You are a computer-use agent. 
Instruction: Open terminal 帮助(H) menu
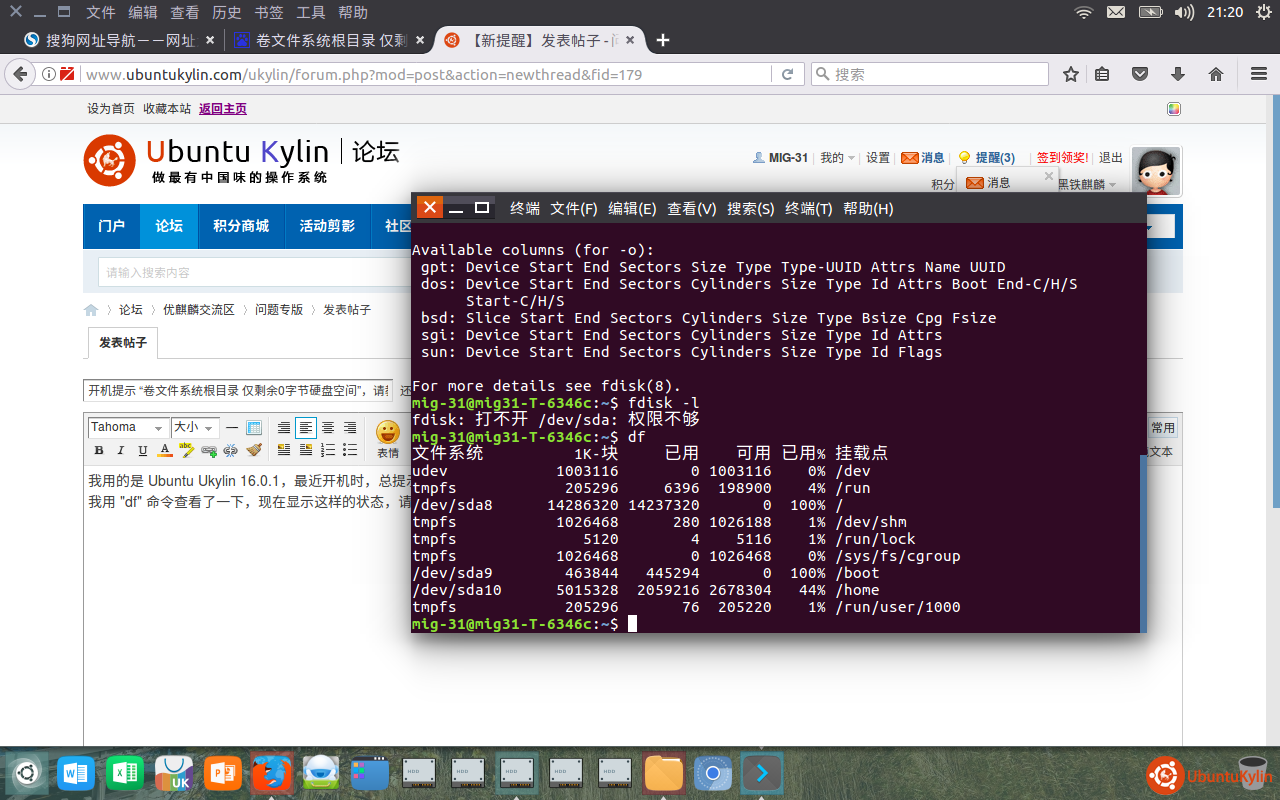868,208
